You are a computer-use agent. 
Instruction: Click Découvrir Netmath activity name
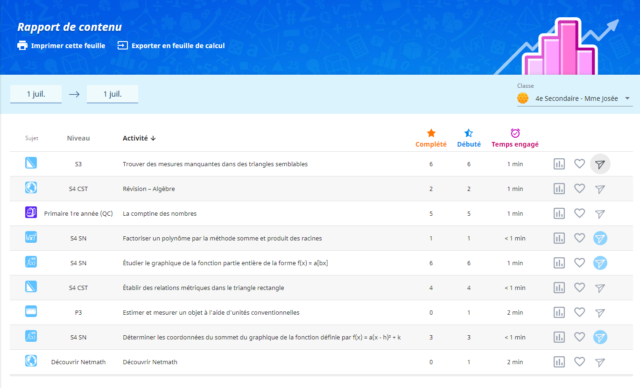coord(150,362)
